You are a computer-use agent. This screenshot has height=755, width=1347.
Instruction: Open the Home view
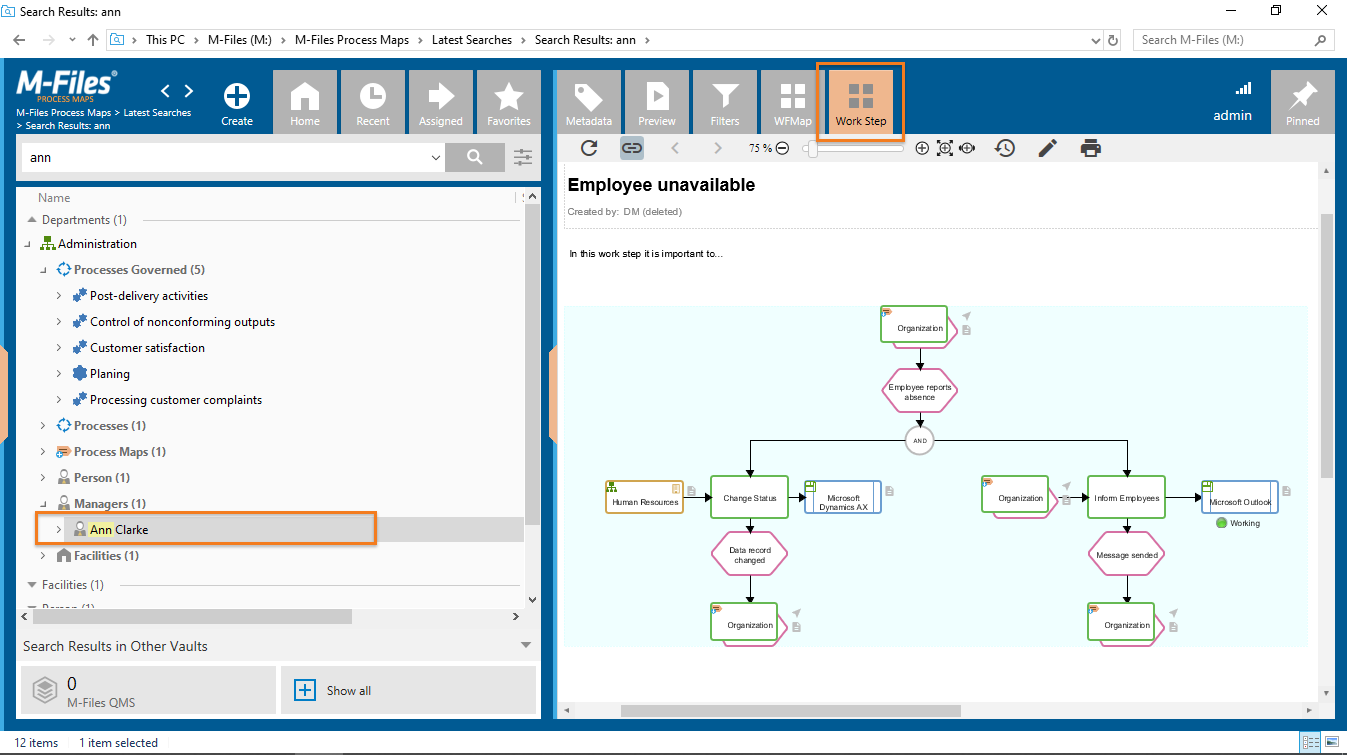click(x=305, y=101)
